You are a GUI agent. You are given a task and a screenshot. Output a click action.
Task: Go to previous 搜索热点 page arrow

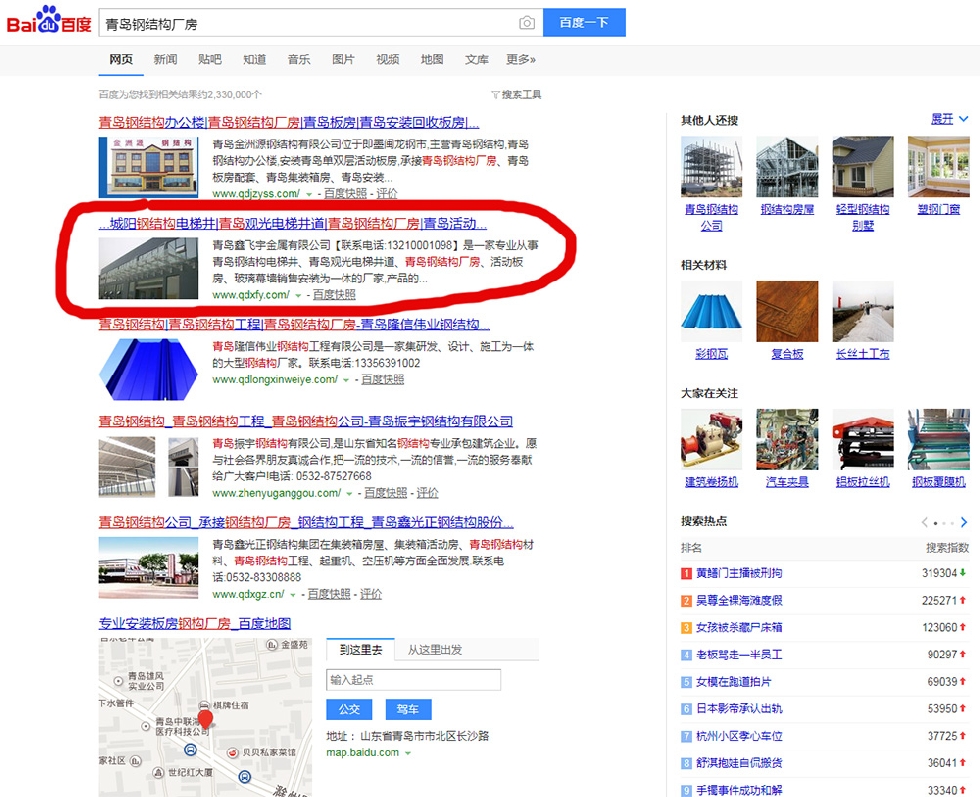tap(924, 522)
